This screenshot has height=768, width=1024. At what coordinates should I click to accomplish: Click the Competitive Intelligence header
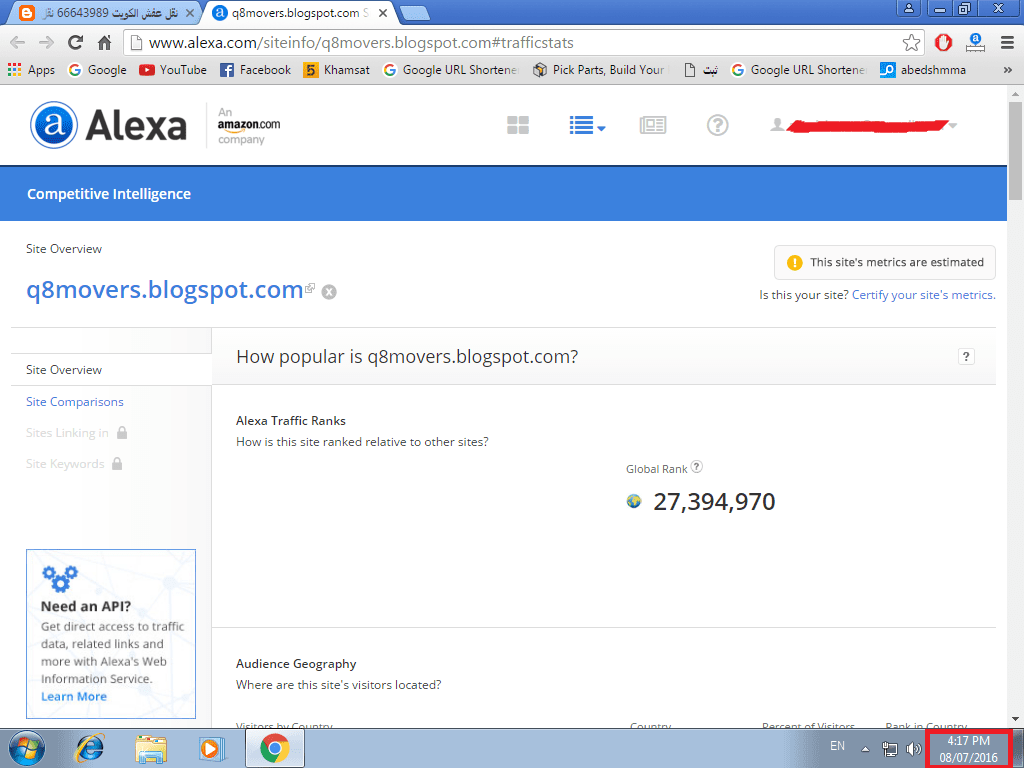(108, 194)
